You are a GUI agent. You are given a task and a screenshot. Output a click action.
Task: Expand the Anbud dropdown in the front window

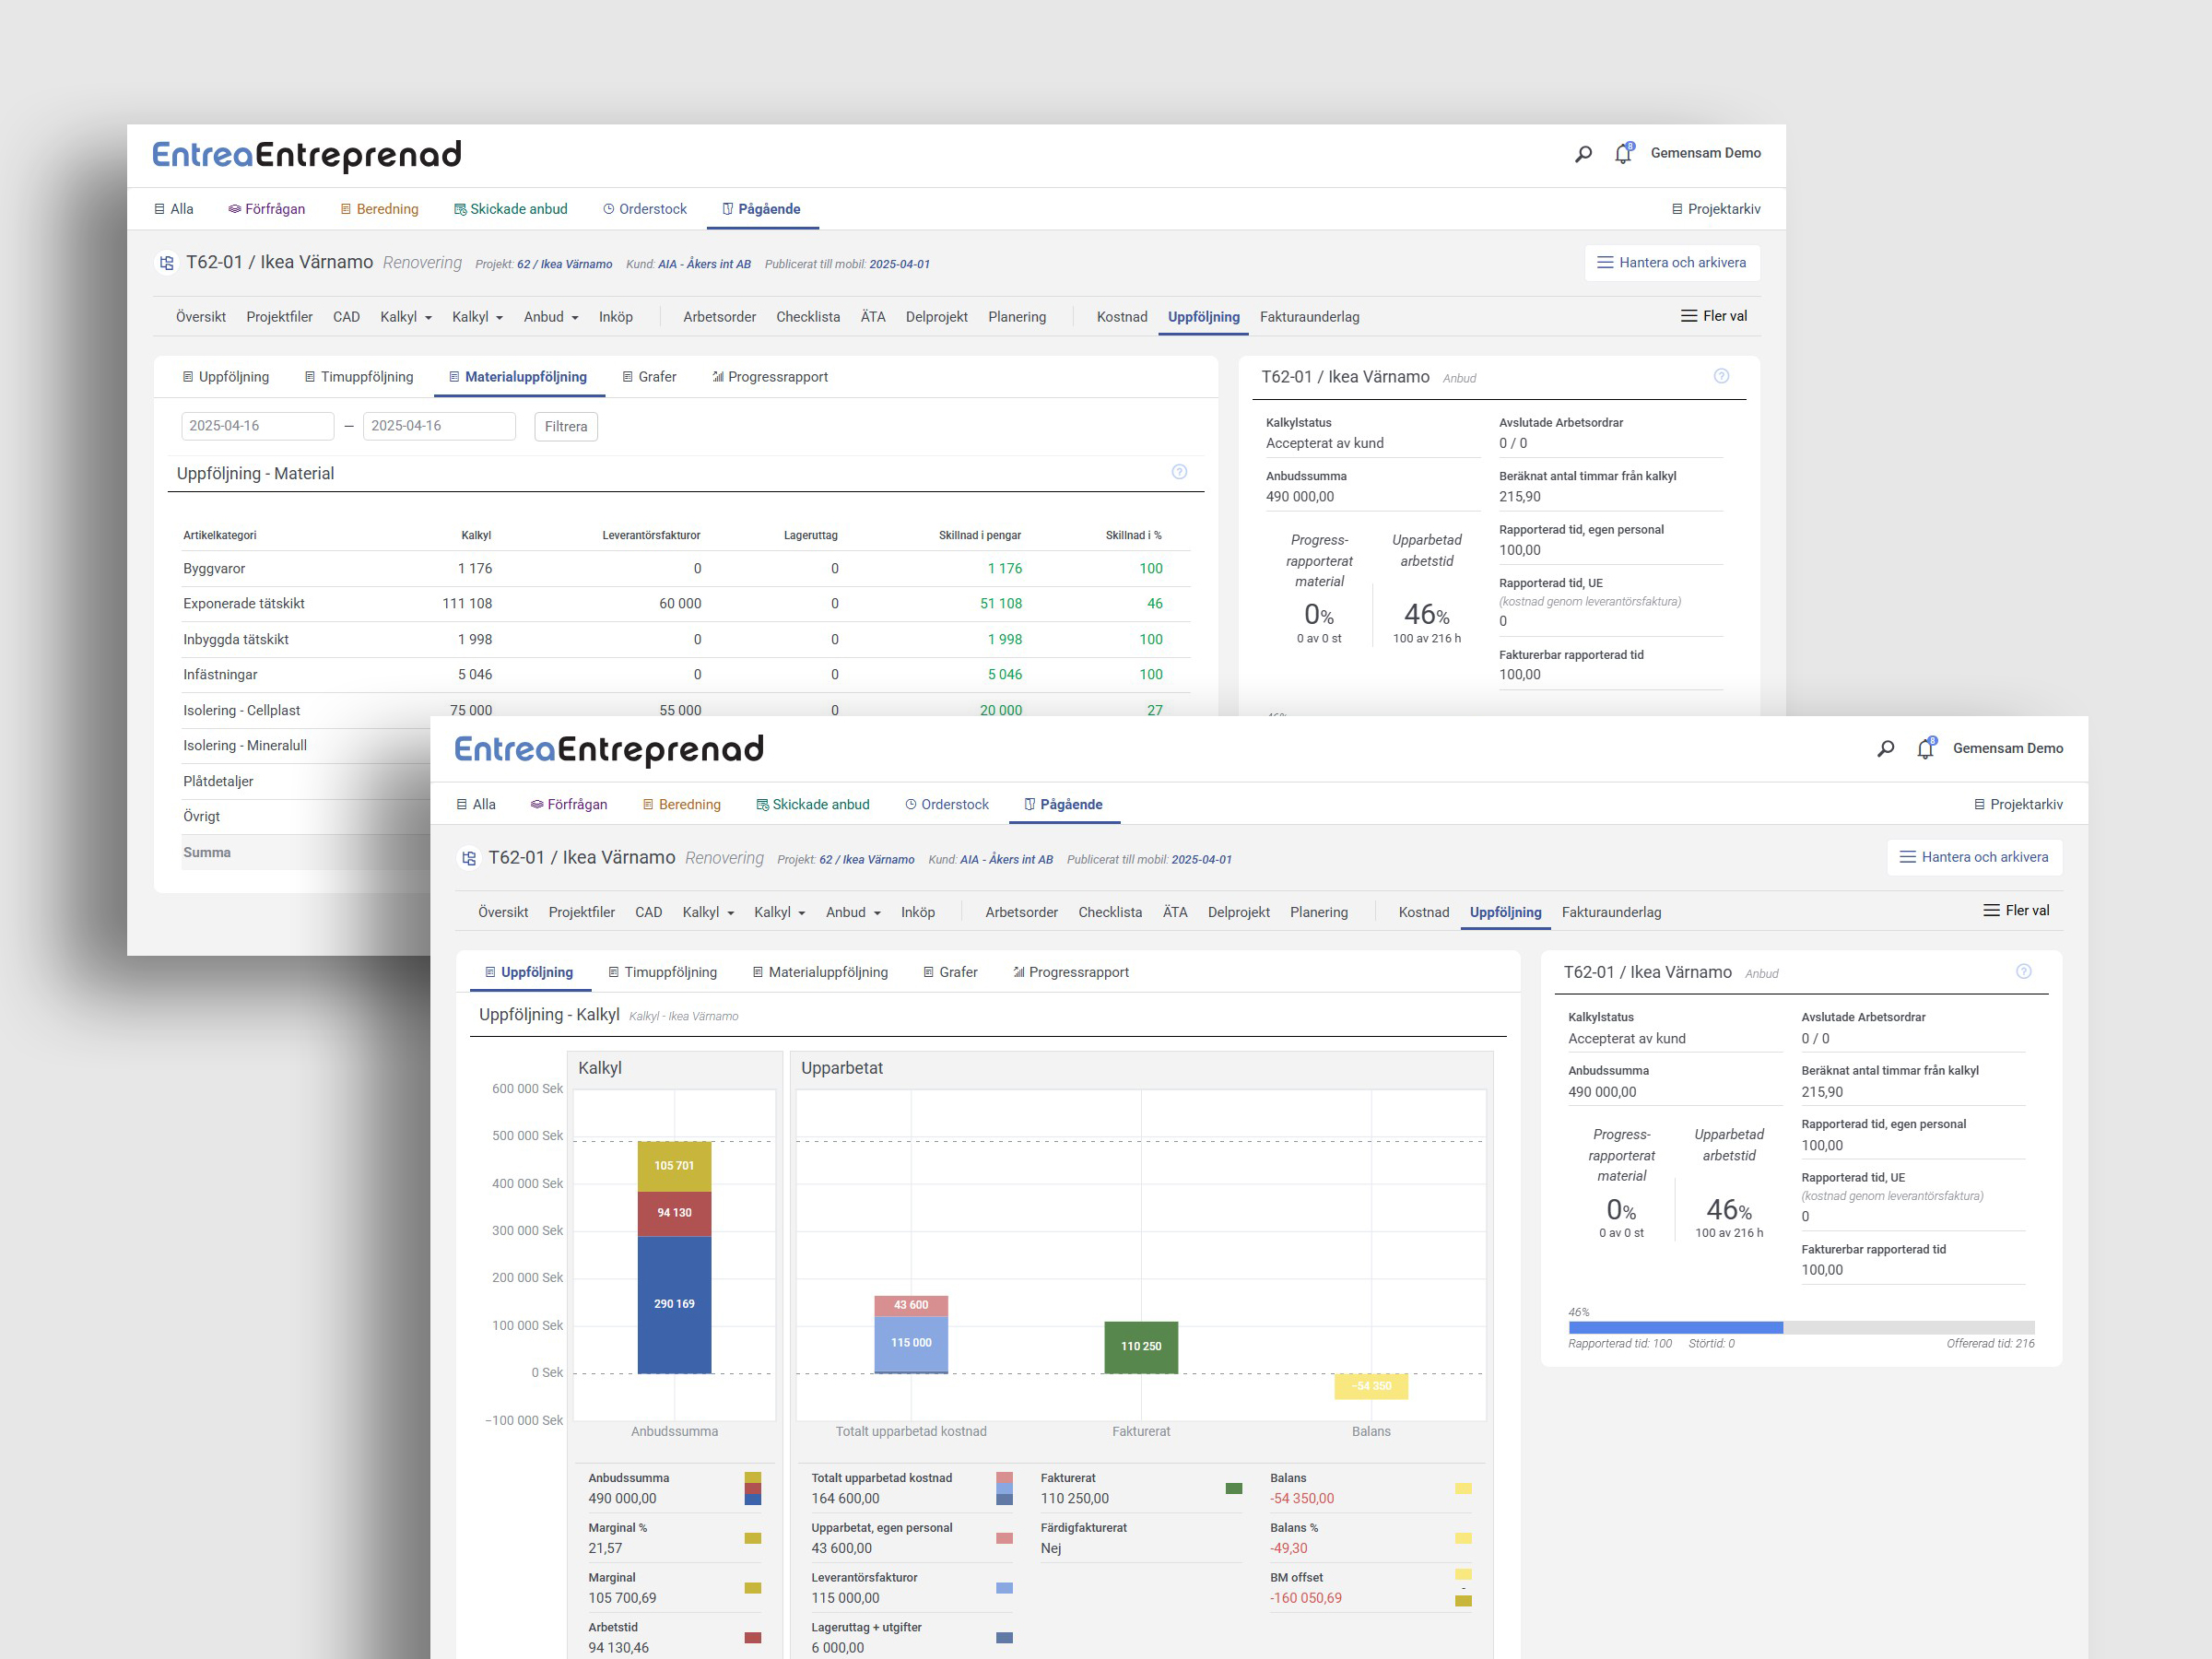click(853, 912)
